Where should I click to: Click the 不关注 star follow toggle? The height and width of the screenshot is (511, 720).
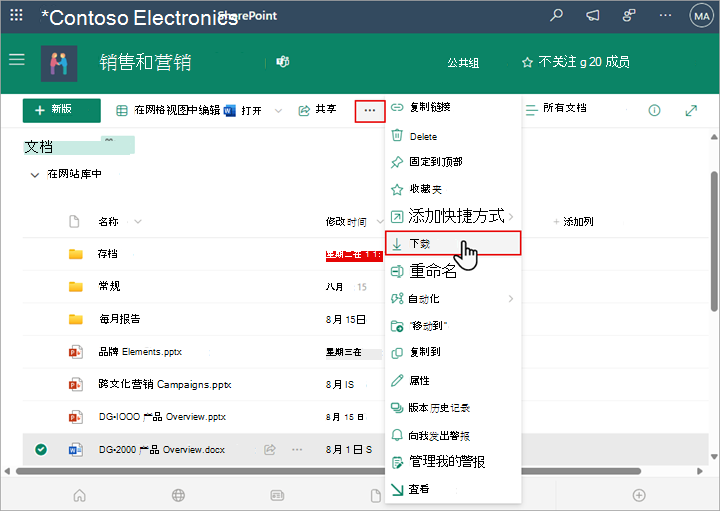tap(549, 62)
